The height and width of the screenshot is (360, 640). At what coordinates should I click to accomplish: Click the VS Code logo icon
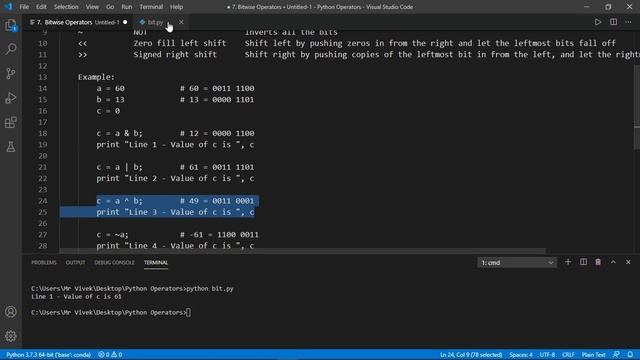tap(8, 7)
